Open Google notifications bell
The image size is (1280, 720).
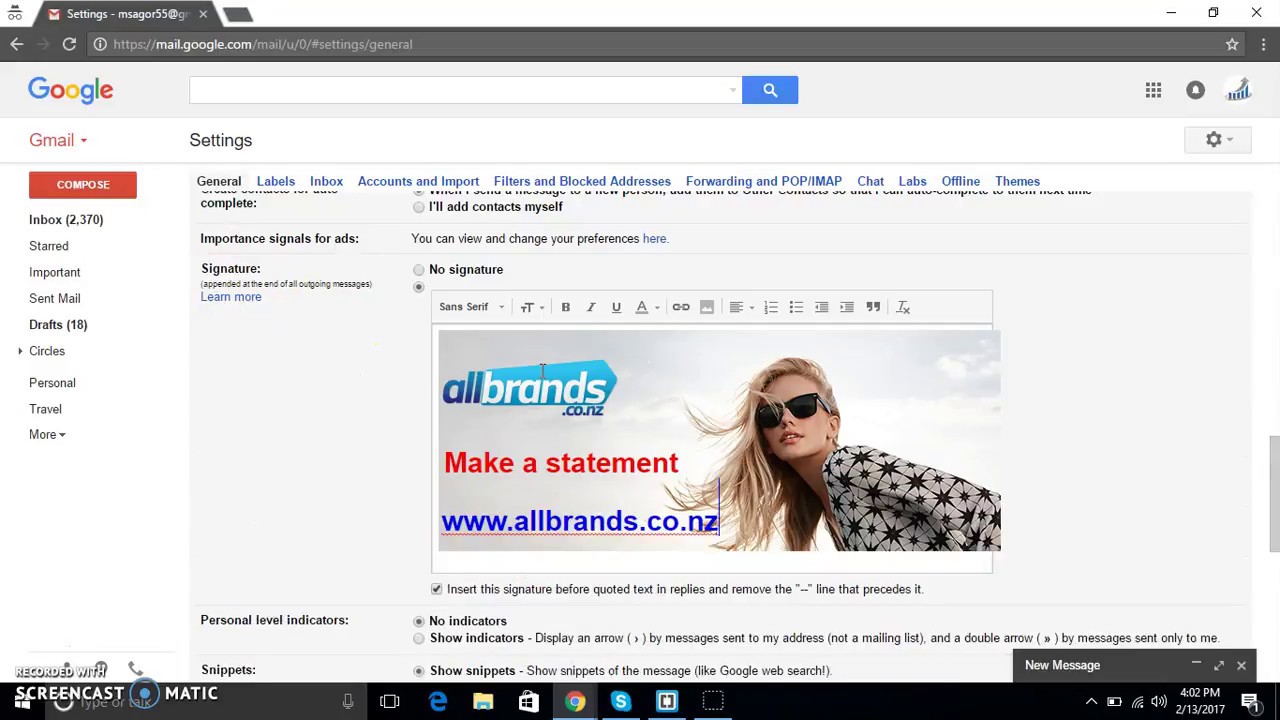coord(1195,90)
